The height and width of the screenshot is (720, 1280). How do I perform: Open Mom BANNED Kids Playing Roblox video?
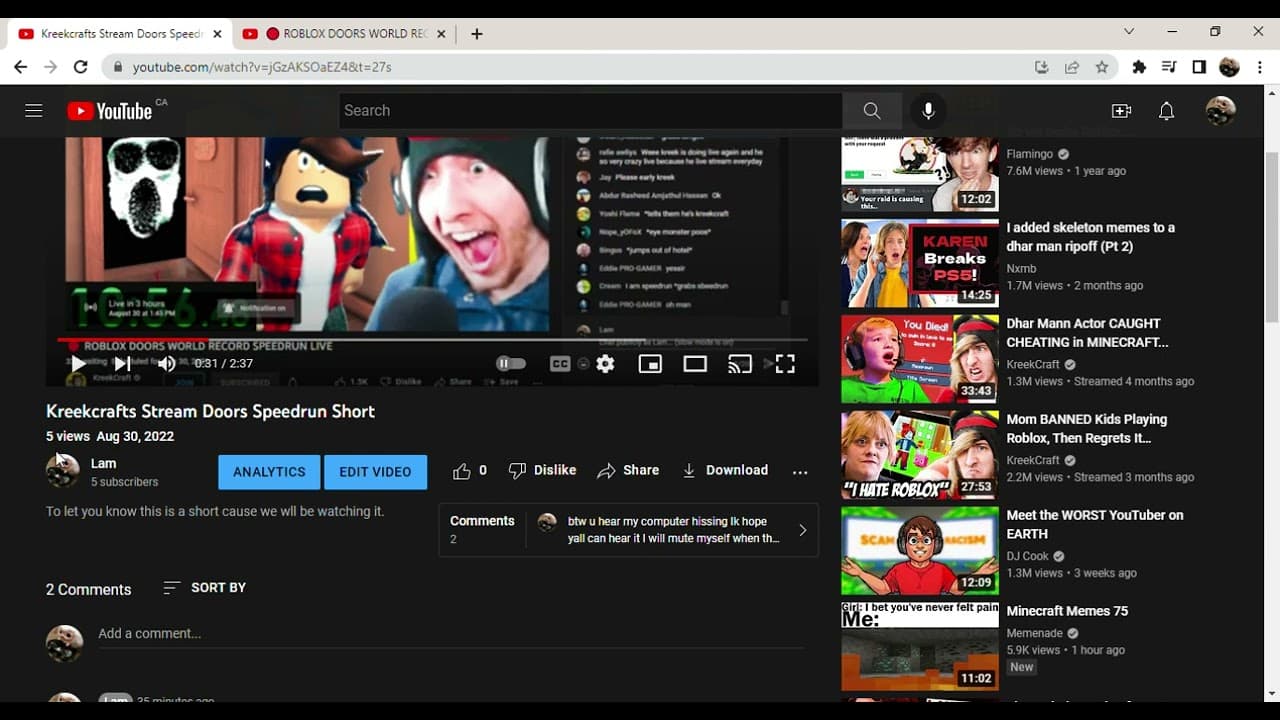coord(1086,429)
